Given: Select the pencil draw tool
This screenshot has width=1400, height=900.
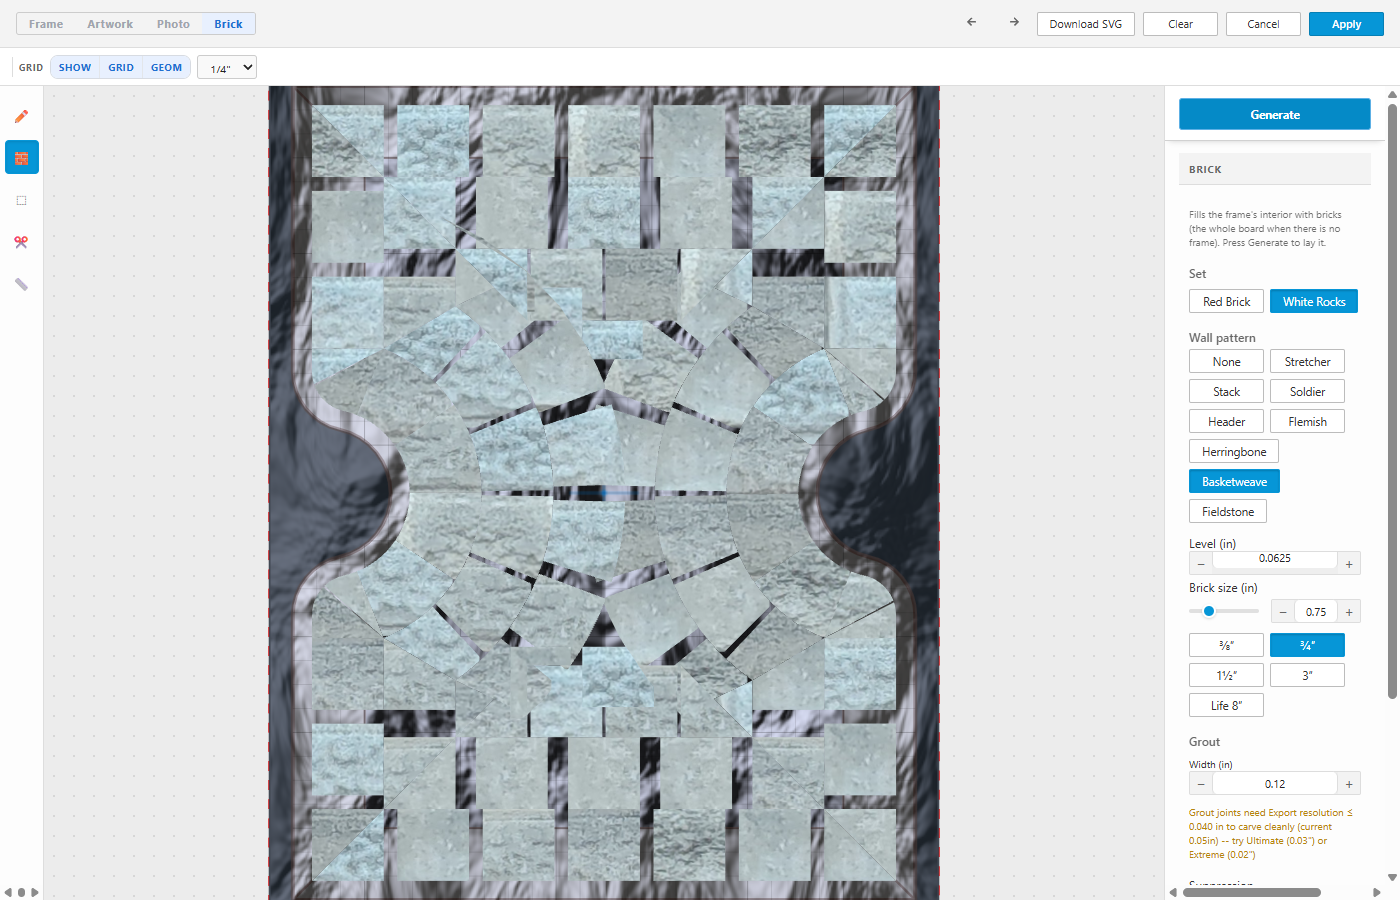Looking at the screenshot, I should pyautogui.click(x=21, y=116).
